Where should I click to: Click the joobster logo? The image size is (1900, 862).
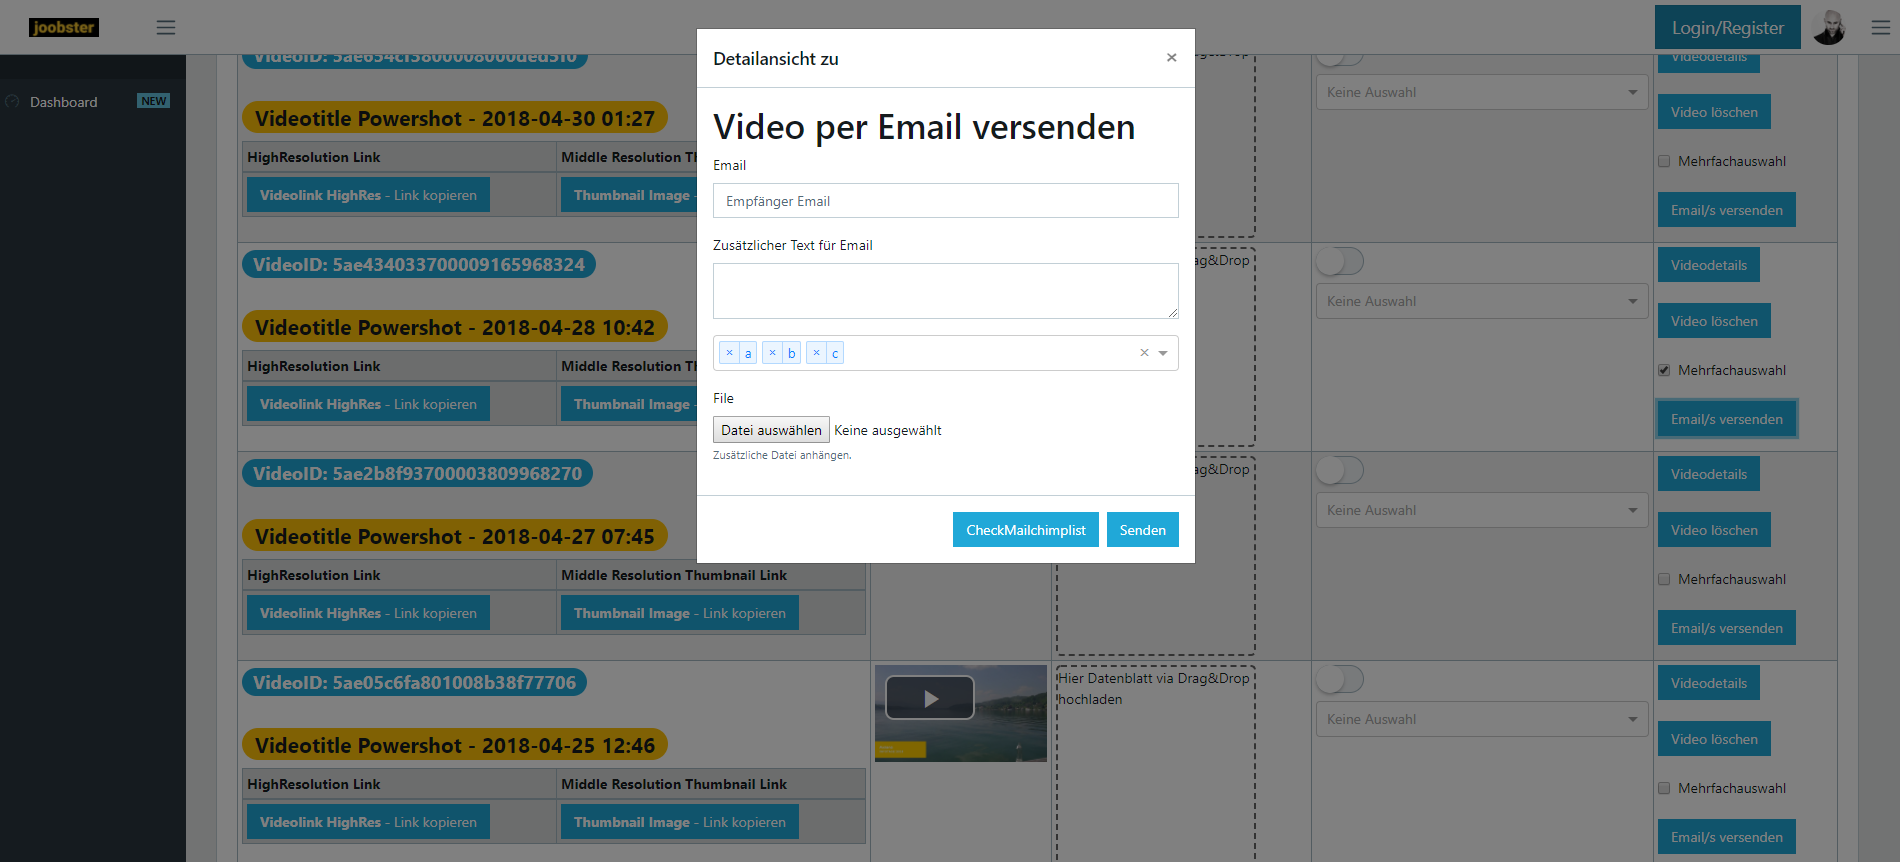[64, 28]
